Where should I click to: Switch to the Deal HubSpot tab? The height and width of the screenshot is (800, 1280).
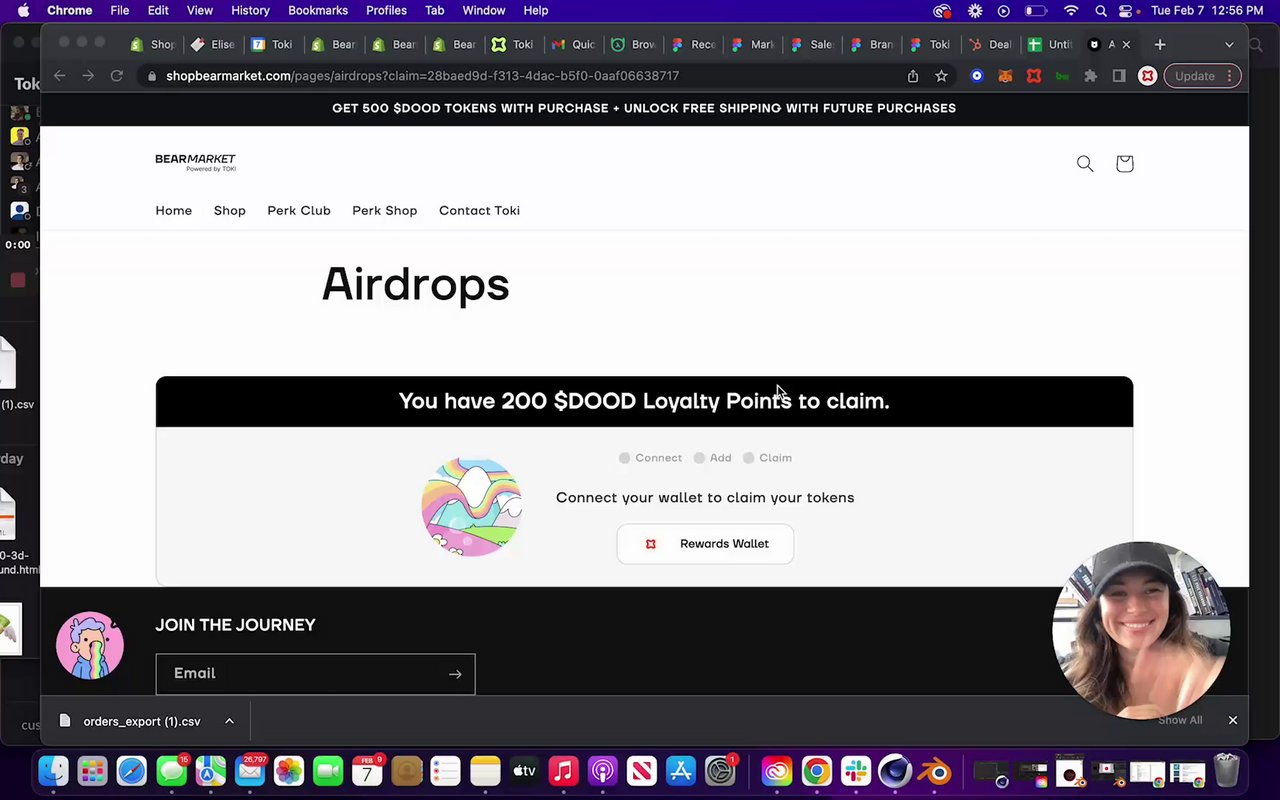[x=989, y=44]
